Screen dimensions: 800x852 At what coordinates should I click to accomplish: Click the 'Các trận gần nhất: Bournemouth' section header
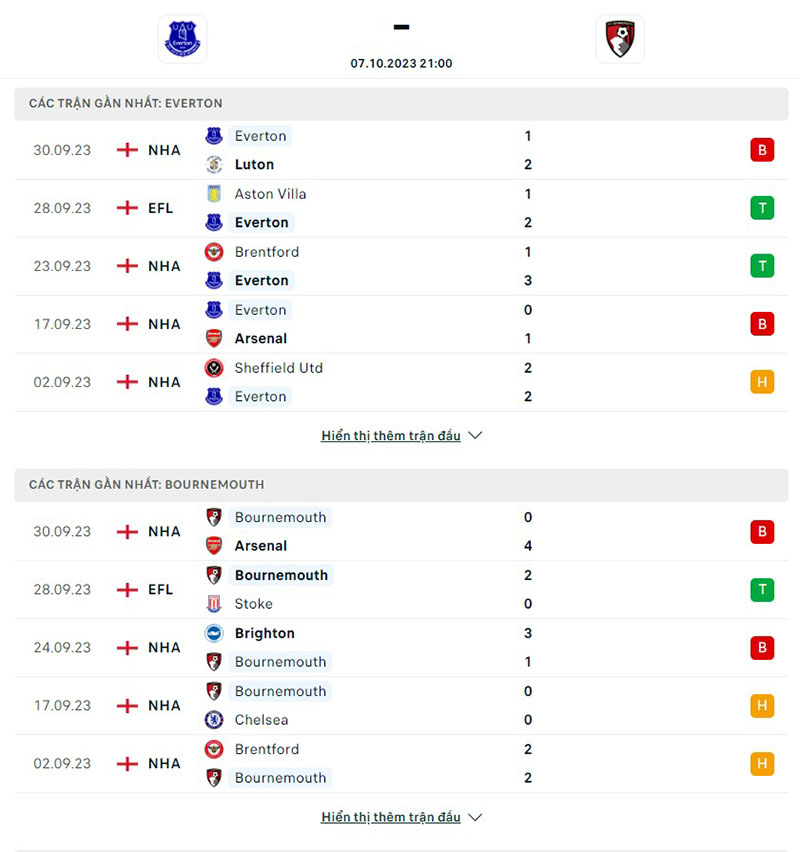pos(147,485)
